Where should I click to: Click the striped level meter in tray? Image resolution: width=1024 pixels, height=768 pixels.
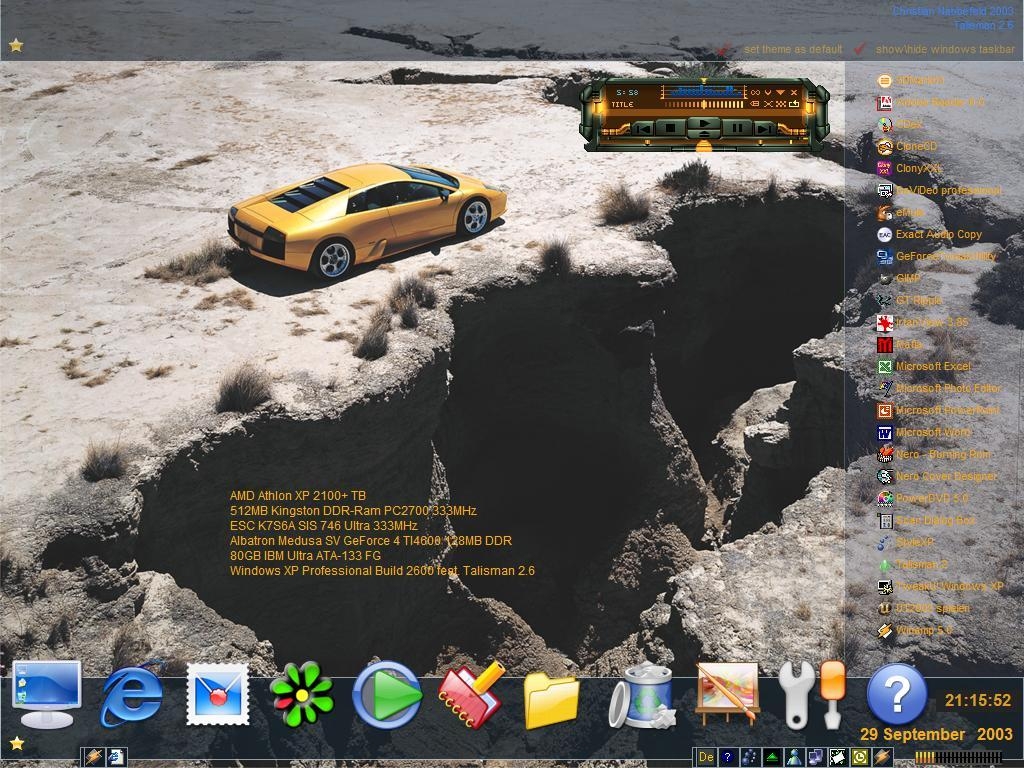pos(957,758)
